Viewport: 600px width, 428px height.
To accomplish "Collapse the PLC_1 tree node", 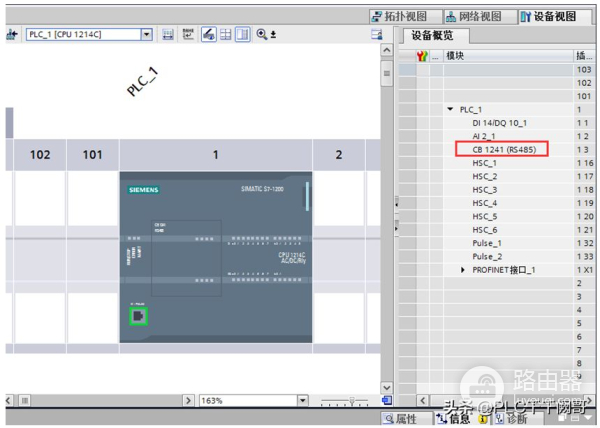I will pos(450,109).
